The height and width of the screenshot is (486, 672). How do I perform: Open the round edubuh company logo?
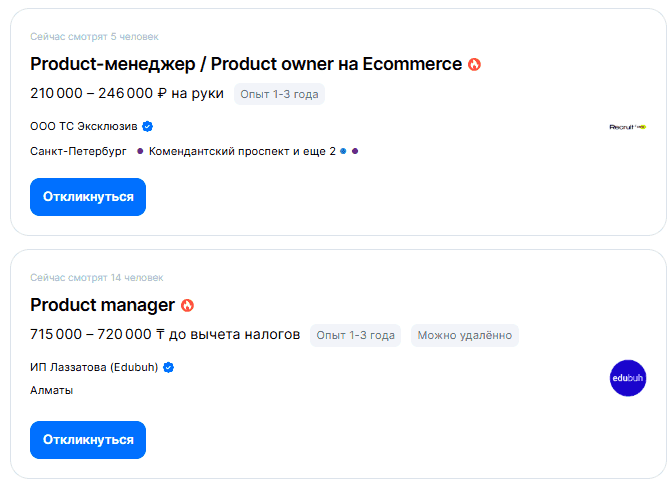point(628,378)
